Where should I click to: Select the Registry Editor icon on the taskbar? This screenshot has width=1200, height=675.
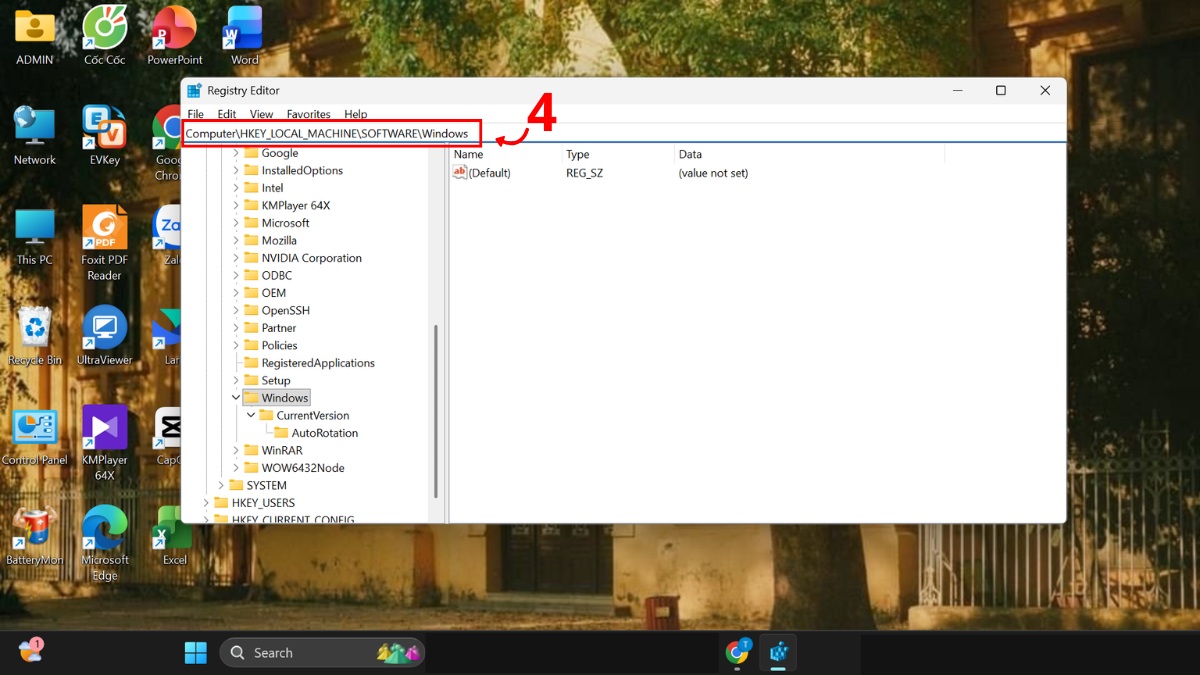(778, 652)
